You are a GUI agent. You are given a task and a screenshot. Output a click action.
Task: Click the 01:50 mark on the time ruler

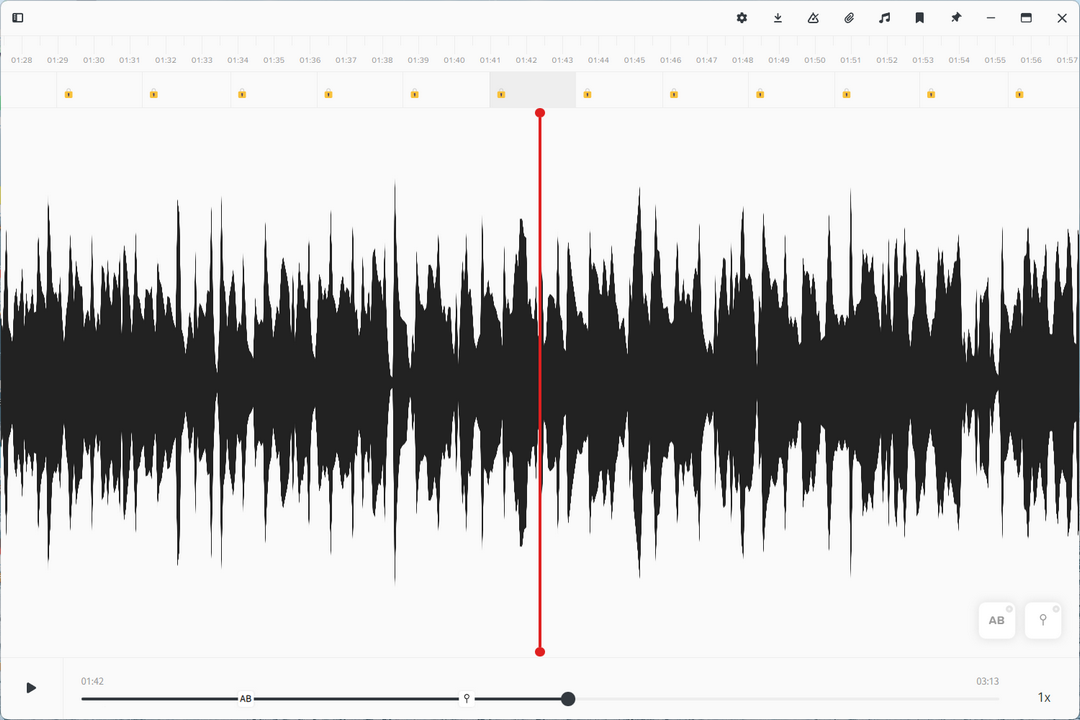tap(815, 60)
